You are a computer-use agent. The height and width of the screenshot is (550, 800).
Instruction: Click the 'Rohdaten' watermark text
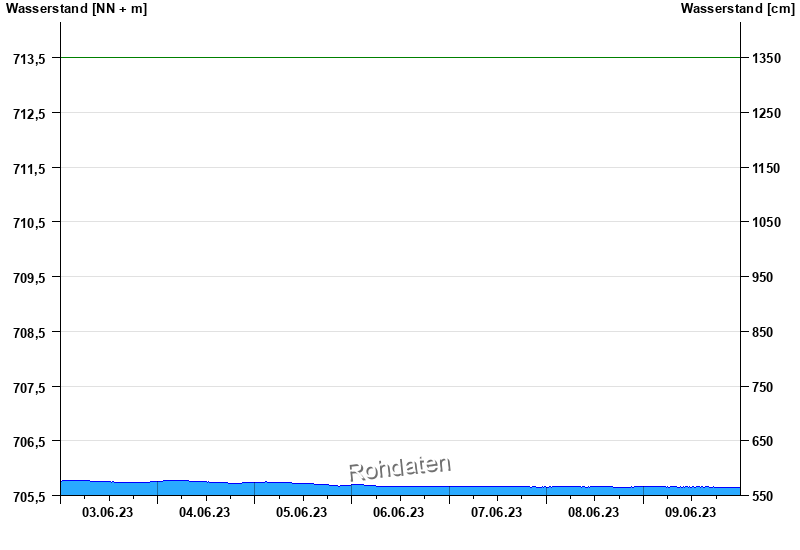coord(400,467)
